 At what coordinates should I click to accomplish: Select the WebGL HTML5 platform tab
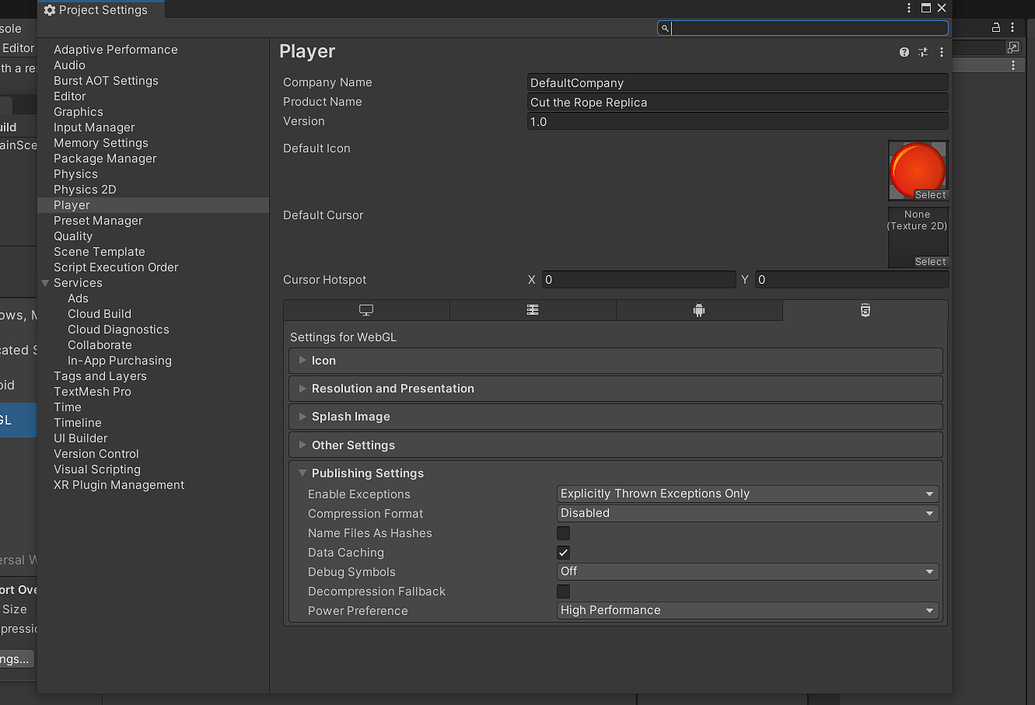click(x=865, y=311)
